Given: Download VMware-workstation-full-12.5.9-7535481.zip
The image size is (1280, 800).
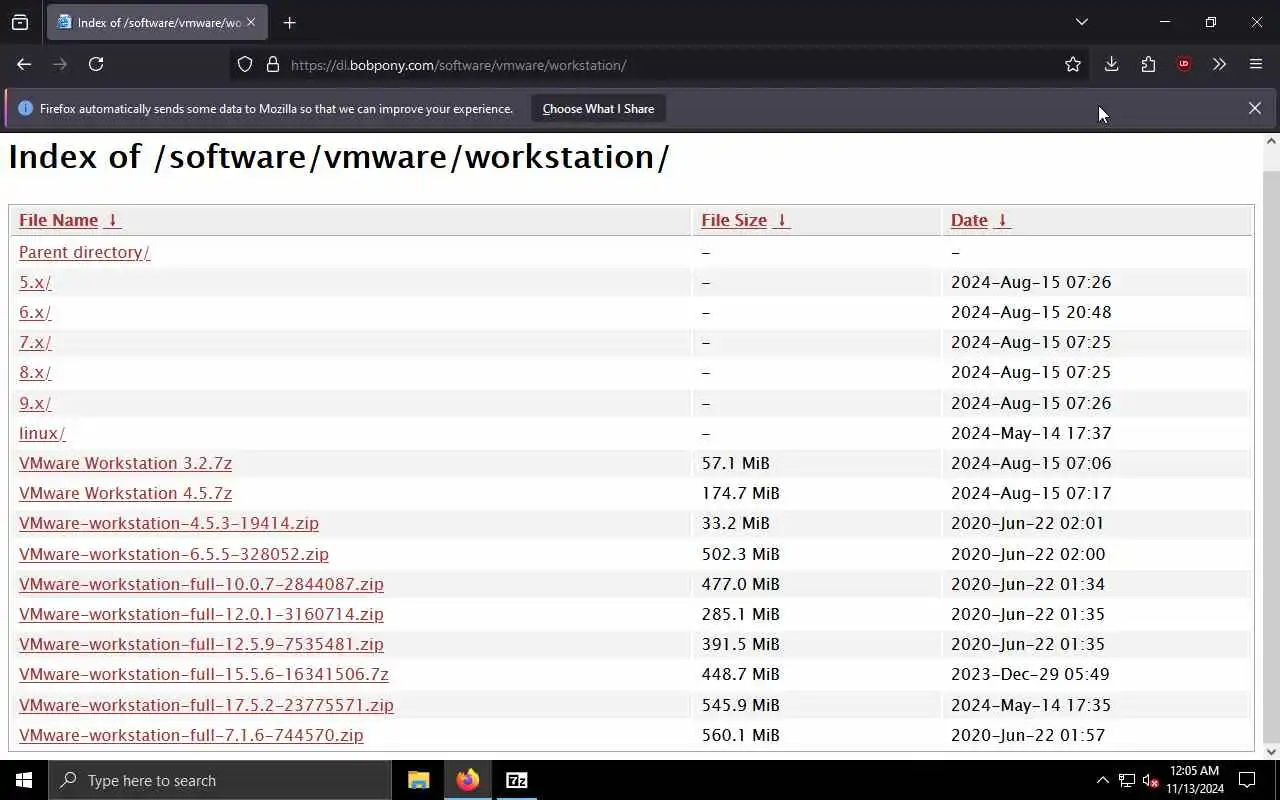Looking at the screenshot, I should 201,644.
